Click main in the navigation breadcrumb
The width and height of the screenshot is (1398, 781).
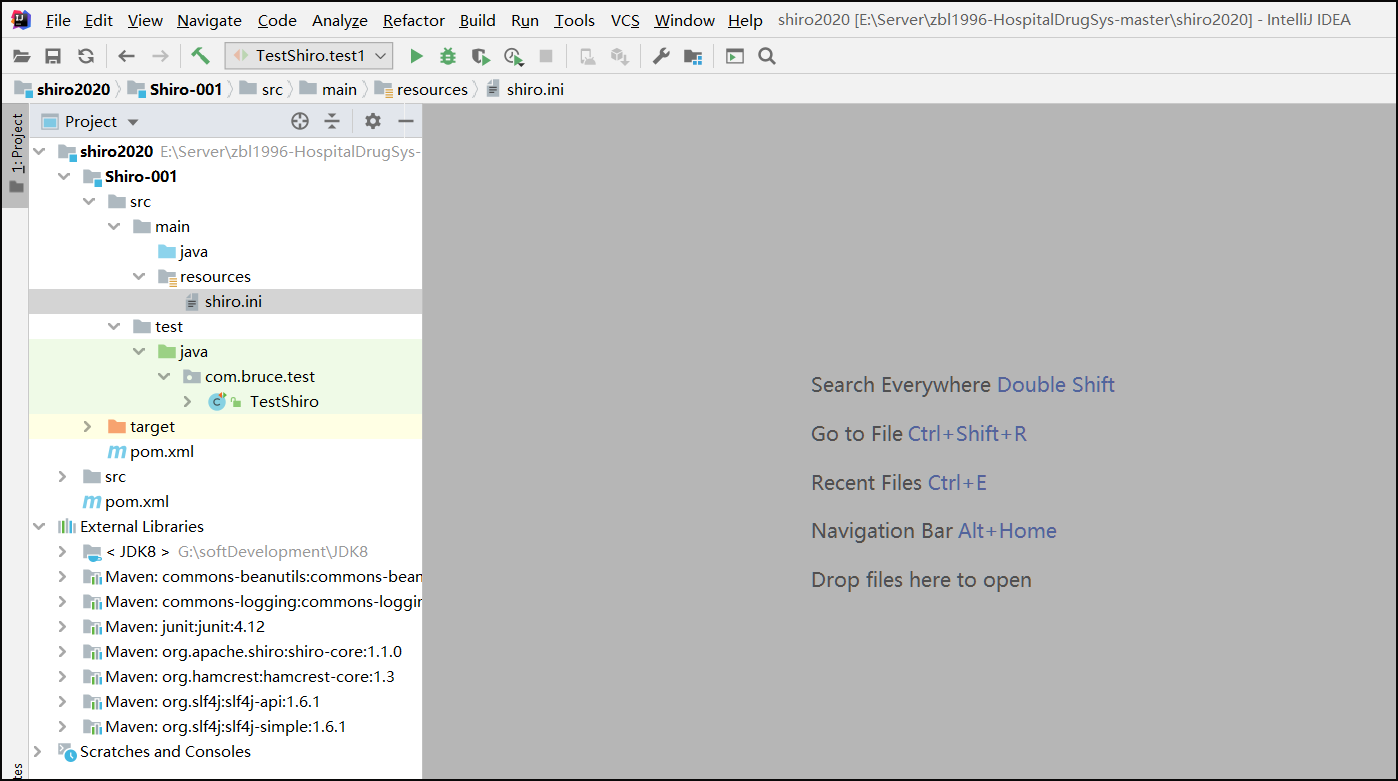pyautogui.click(x=328, y=89)
